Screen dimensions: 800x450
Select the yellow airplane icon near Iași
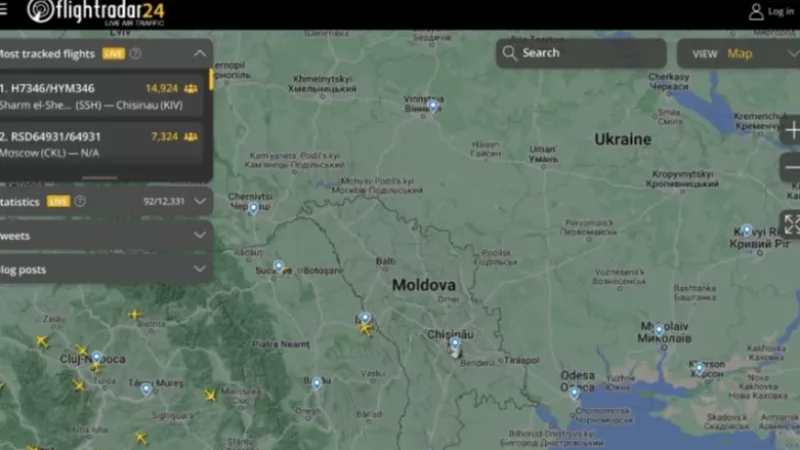point(366,329)
